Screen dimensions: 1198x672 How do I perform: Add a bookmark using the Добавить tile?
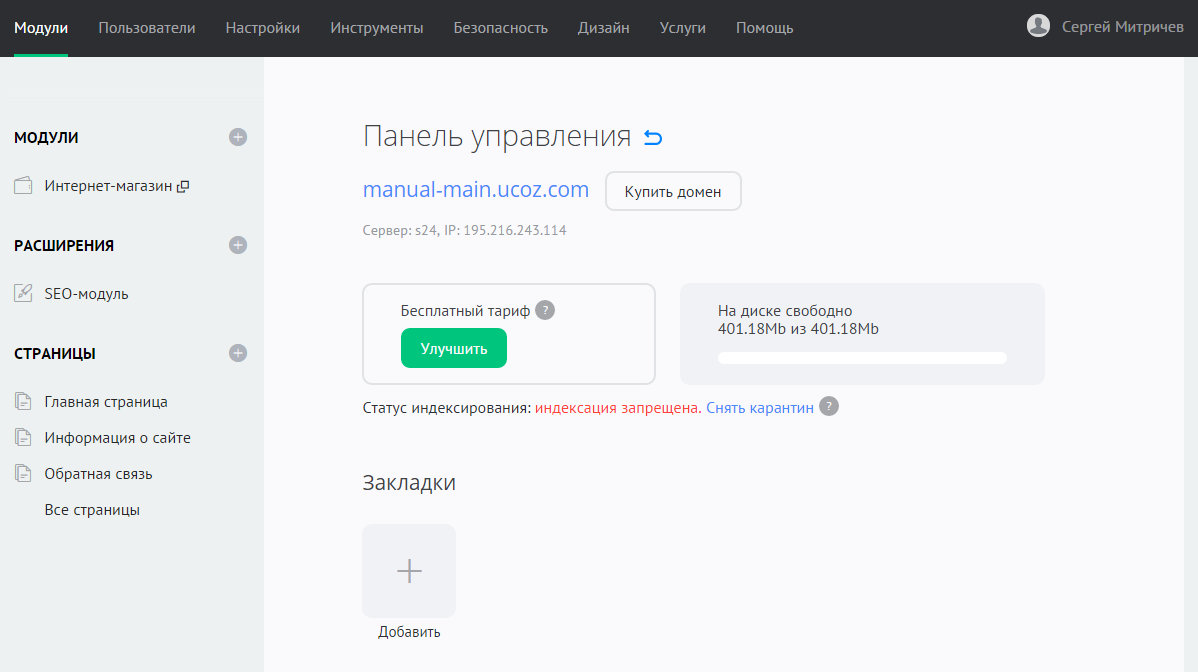click(409, 571)
